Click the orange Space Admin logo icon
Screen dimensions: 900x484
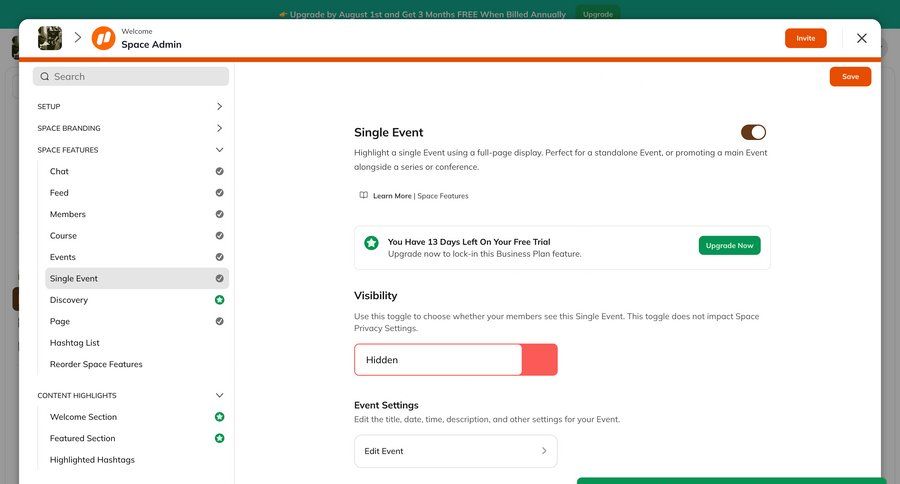[x=104, y=38]
